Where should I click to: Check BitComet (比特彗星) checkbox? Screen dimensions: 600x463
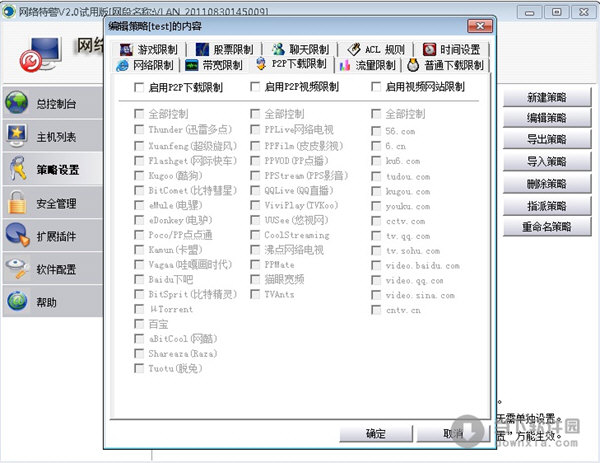[139, 190]
